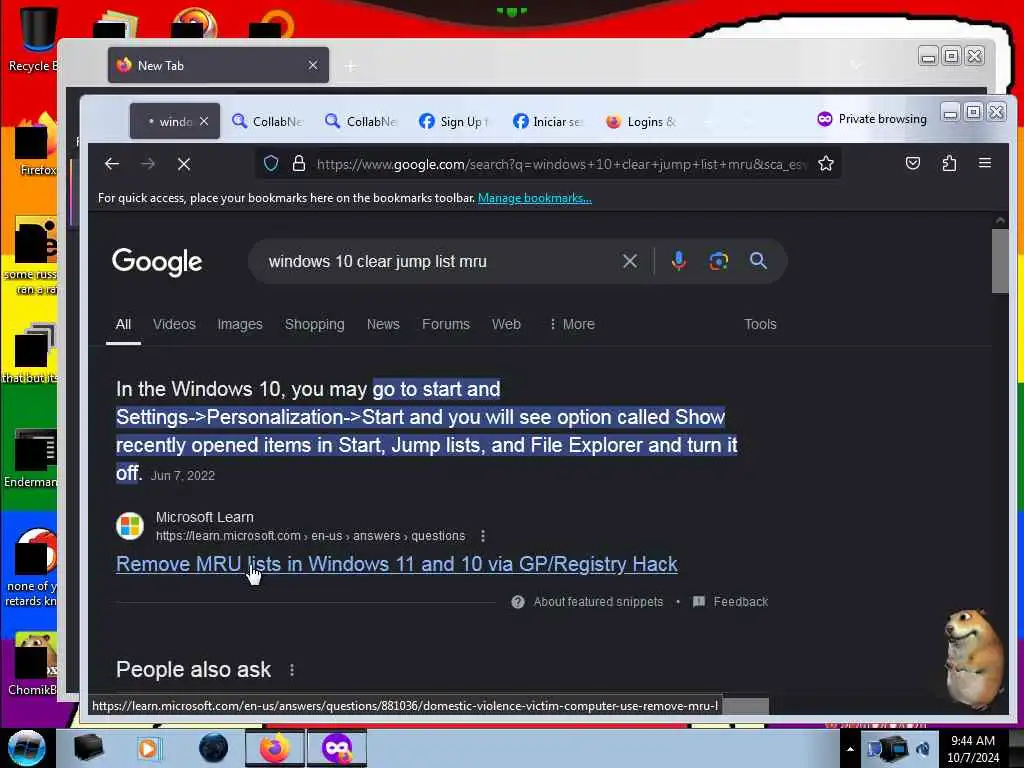The width and height of the screenshot is (1024, 768).
Task: Open the Save to Pocket icon
Action: (x=913, y=163)
